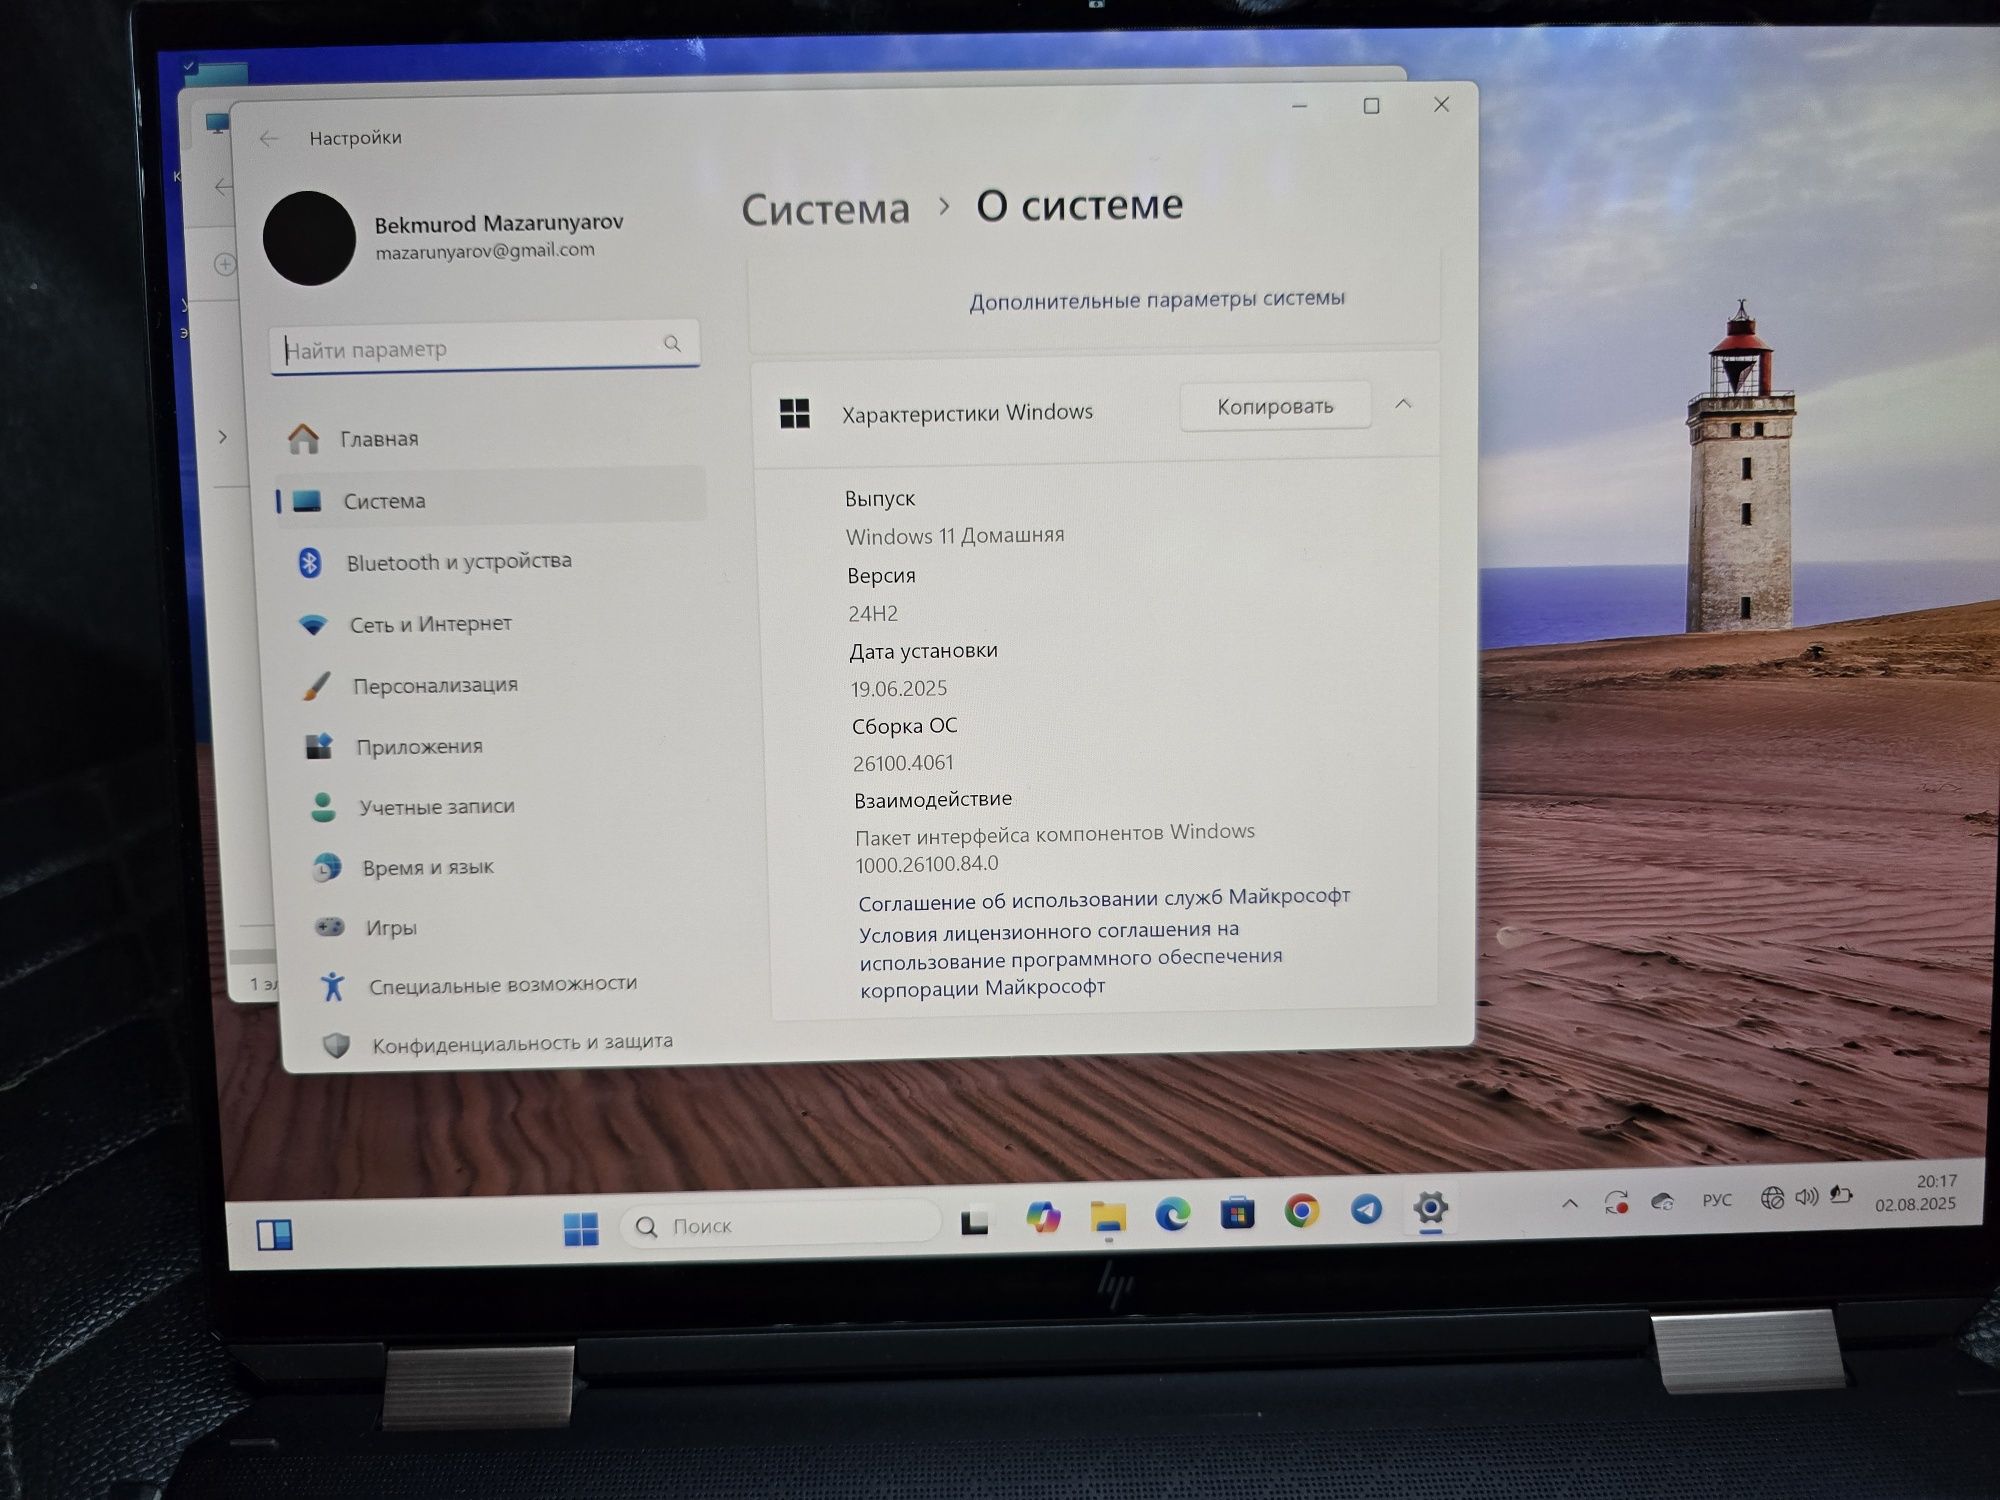Screen dimensions: 2000x1500
Task: Click the taskbar Поиск search box
Action: click(781, 1224)
